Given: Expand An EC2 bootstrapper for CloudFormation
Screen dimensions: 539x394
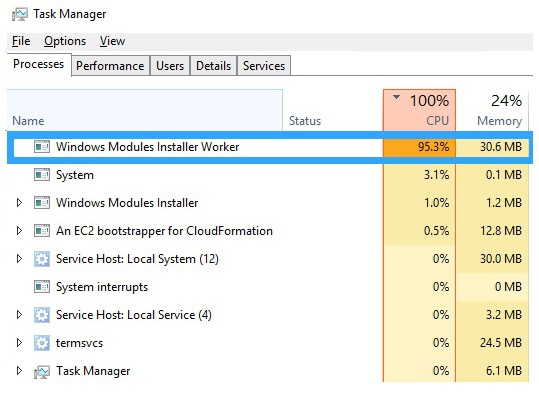Looking at the screenshot, I should pos(19,231).
